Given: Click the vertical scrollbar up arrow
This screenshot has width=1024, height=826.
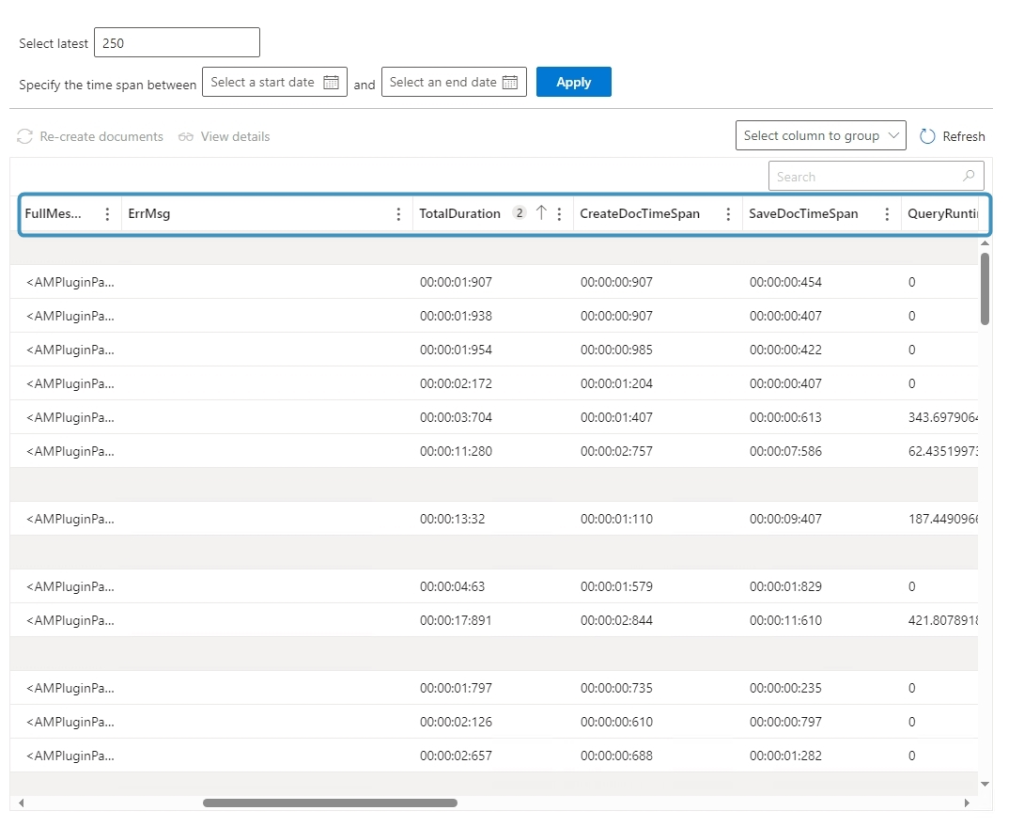Looking at the screenshot, I should click(985, 243).
